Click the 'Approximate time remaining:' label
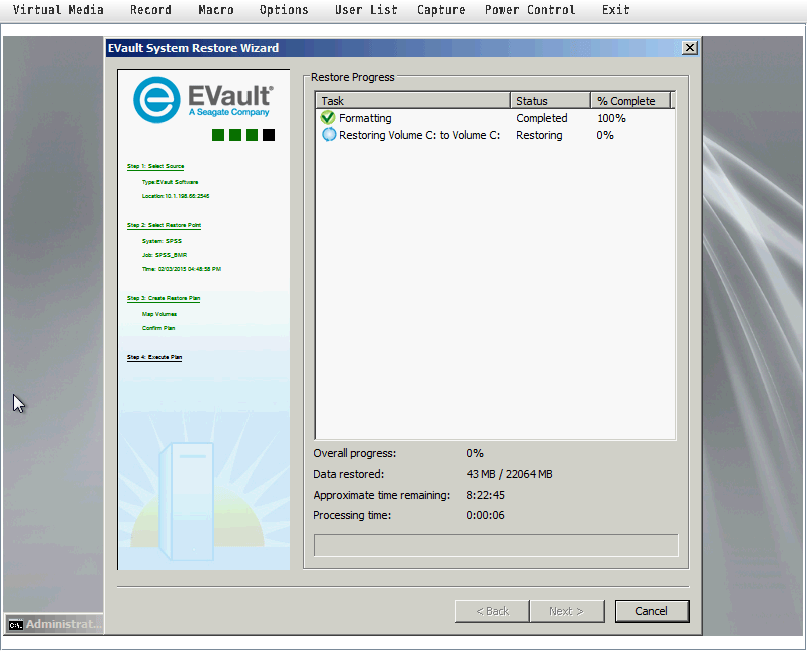807x651 pixels. pyautogui.click(x=381, y=495)
